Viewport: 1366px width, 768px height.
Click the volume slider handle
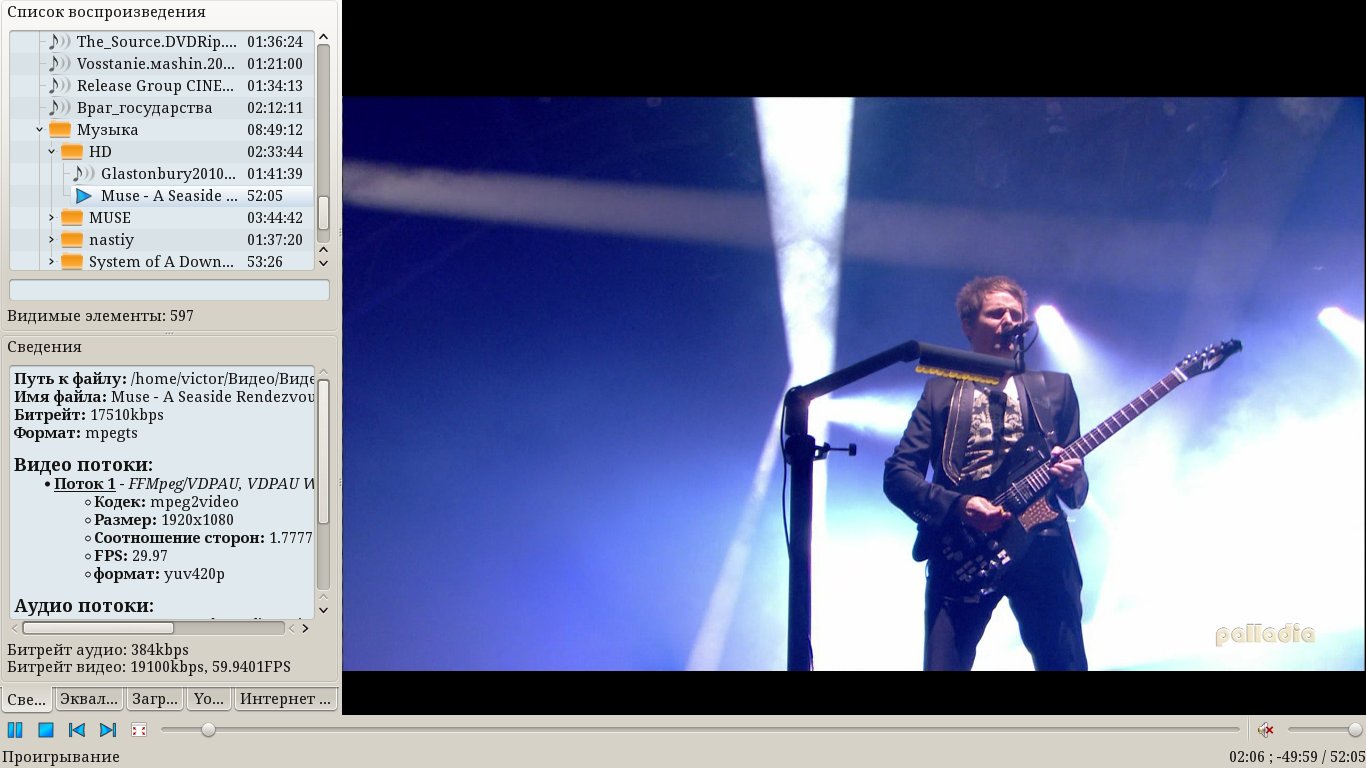(x=1355, y=730)
